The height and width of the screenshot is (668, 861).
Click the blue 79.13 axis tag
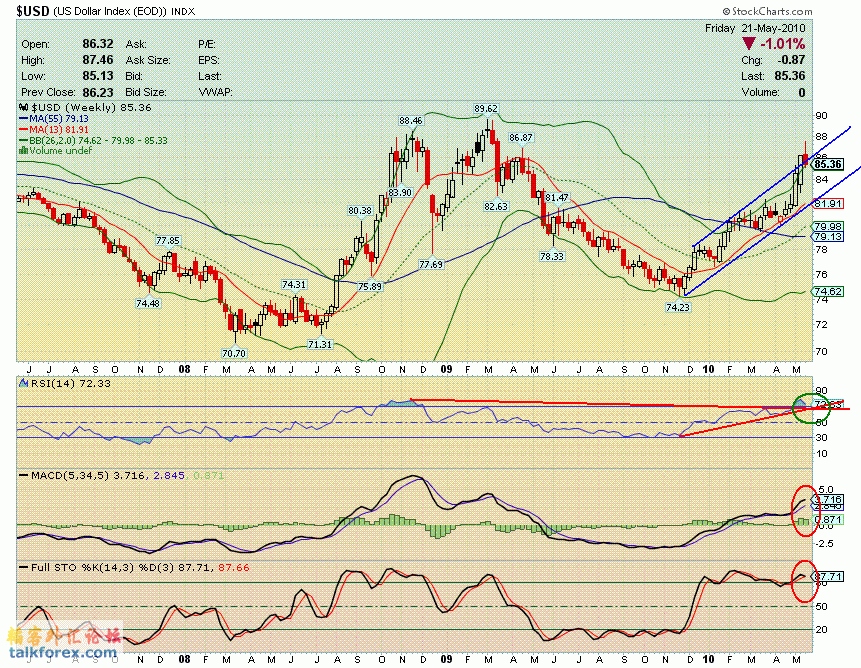(x=828, y=237)
